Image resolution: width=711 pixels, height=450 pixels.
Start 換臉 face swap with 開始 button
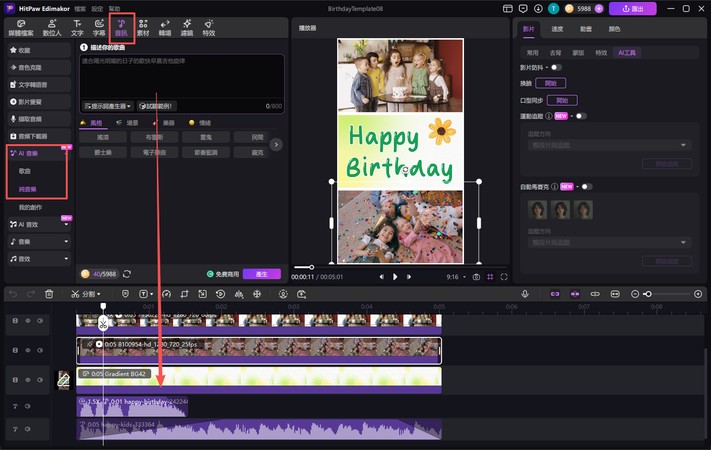[x=550, y=83]
